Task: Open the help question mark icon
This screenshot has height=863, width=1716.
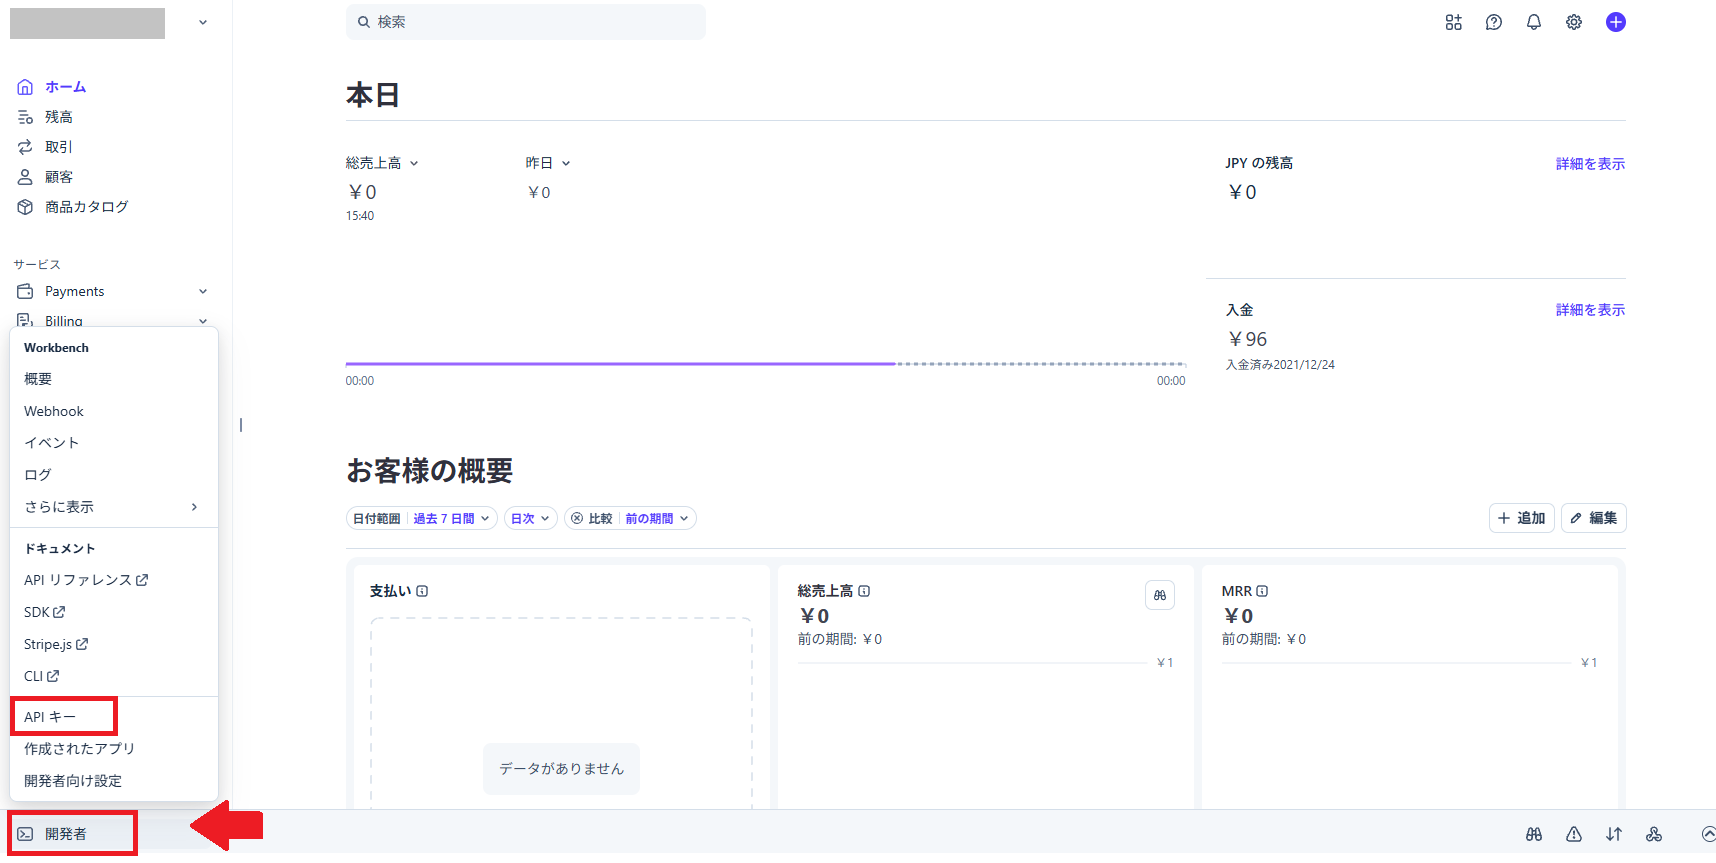Action: [x=1493, y=22]
